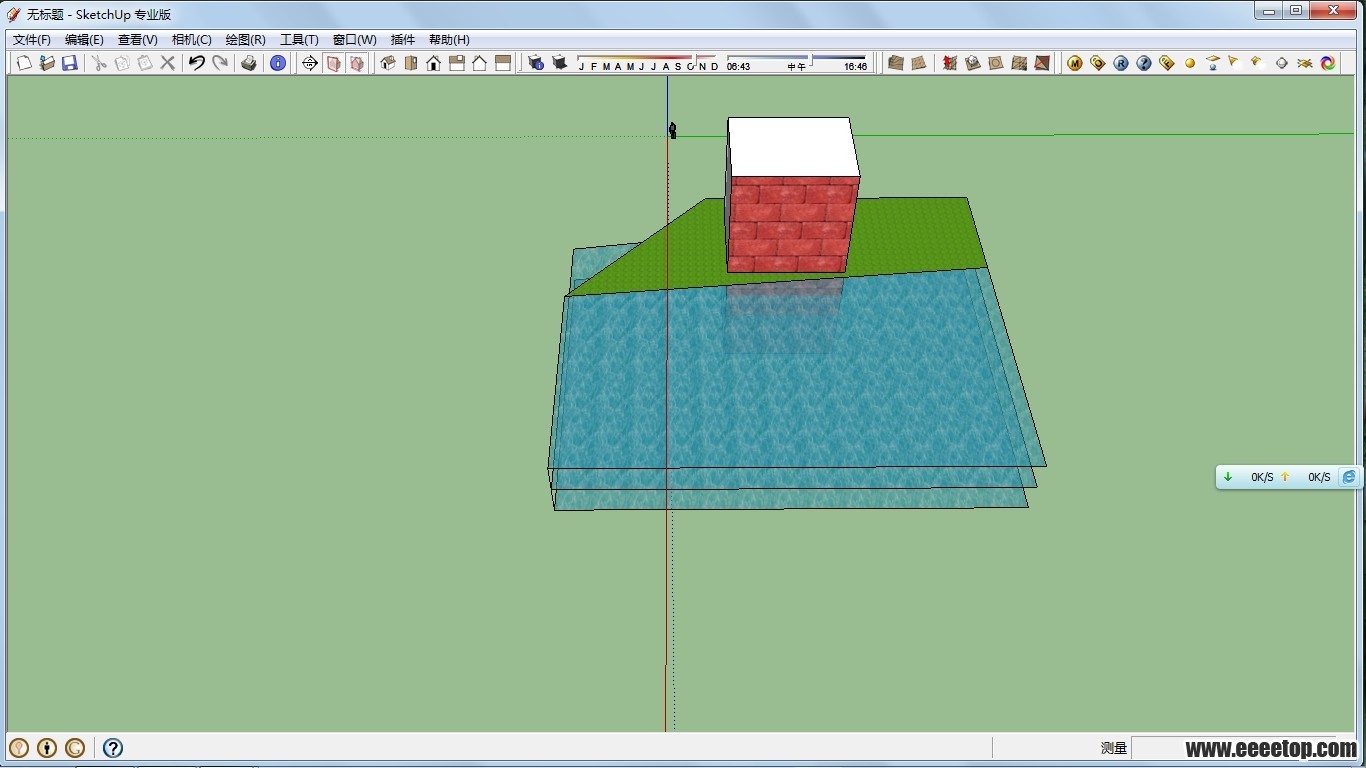Open the 帮助(H) menu
The image size is (1366, 768).
(x=449, y=40)
